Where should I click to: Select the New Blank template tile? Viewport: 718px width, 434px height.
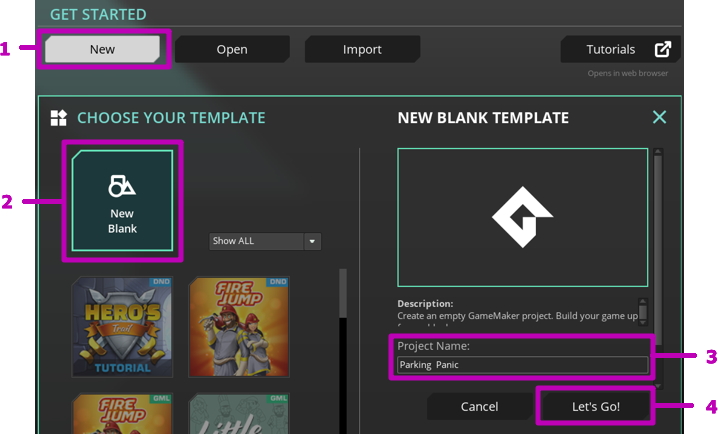[x=122, y=201]
